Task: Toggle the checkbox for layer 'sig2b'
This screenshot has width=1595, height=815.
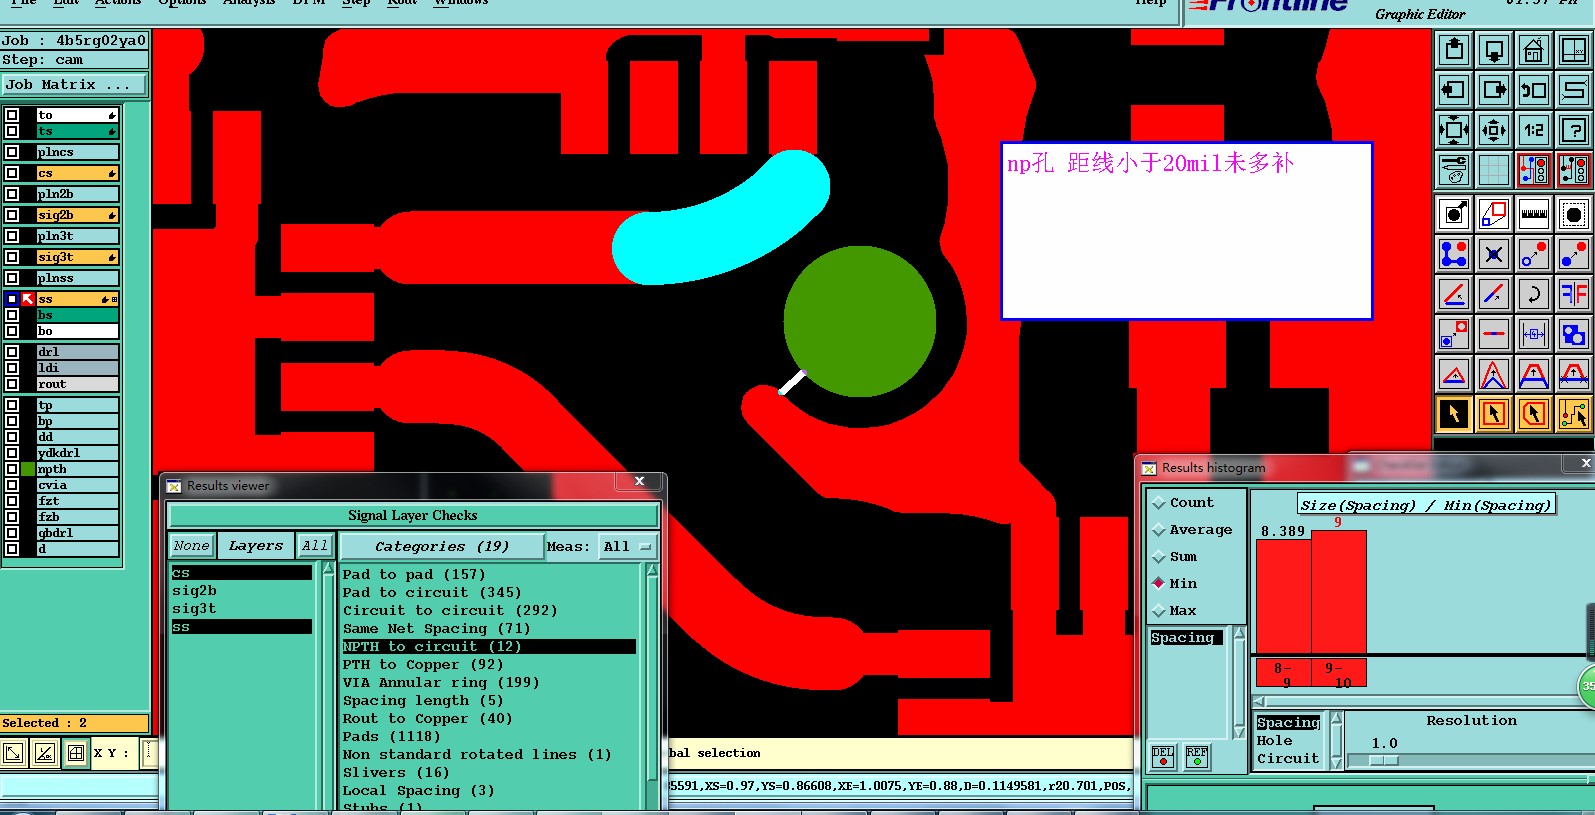Action: pyautogui.click(x=12, y=215)
